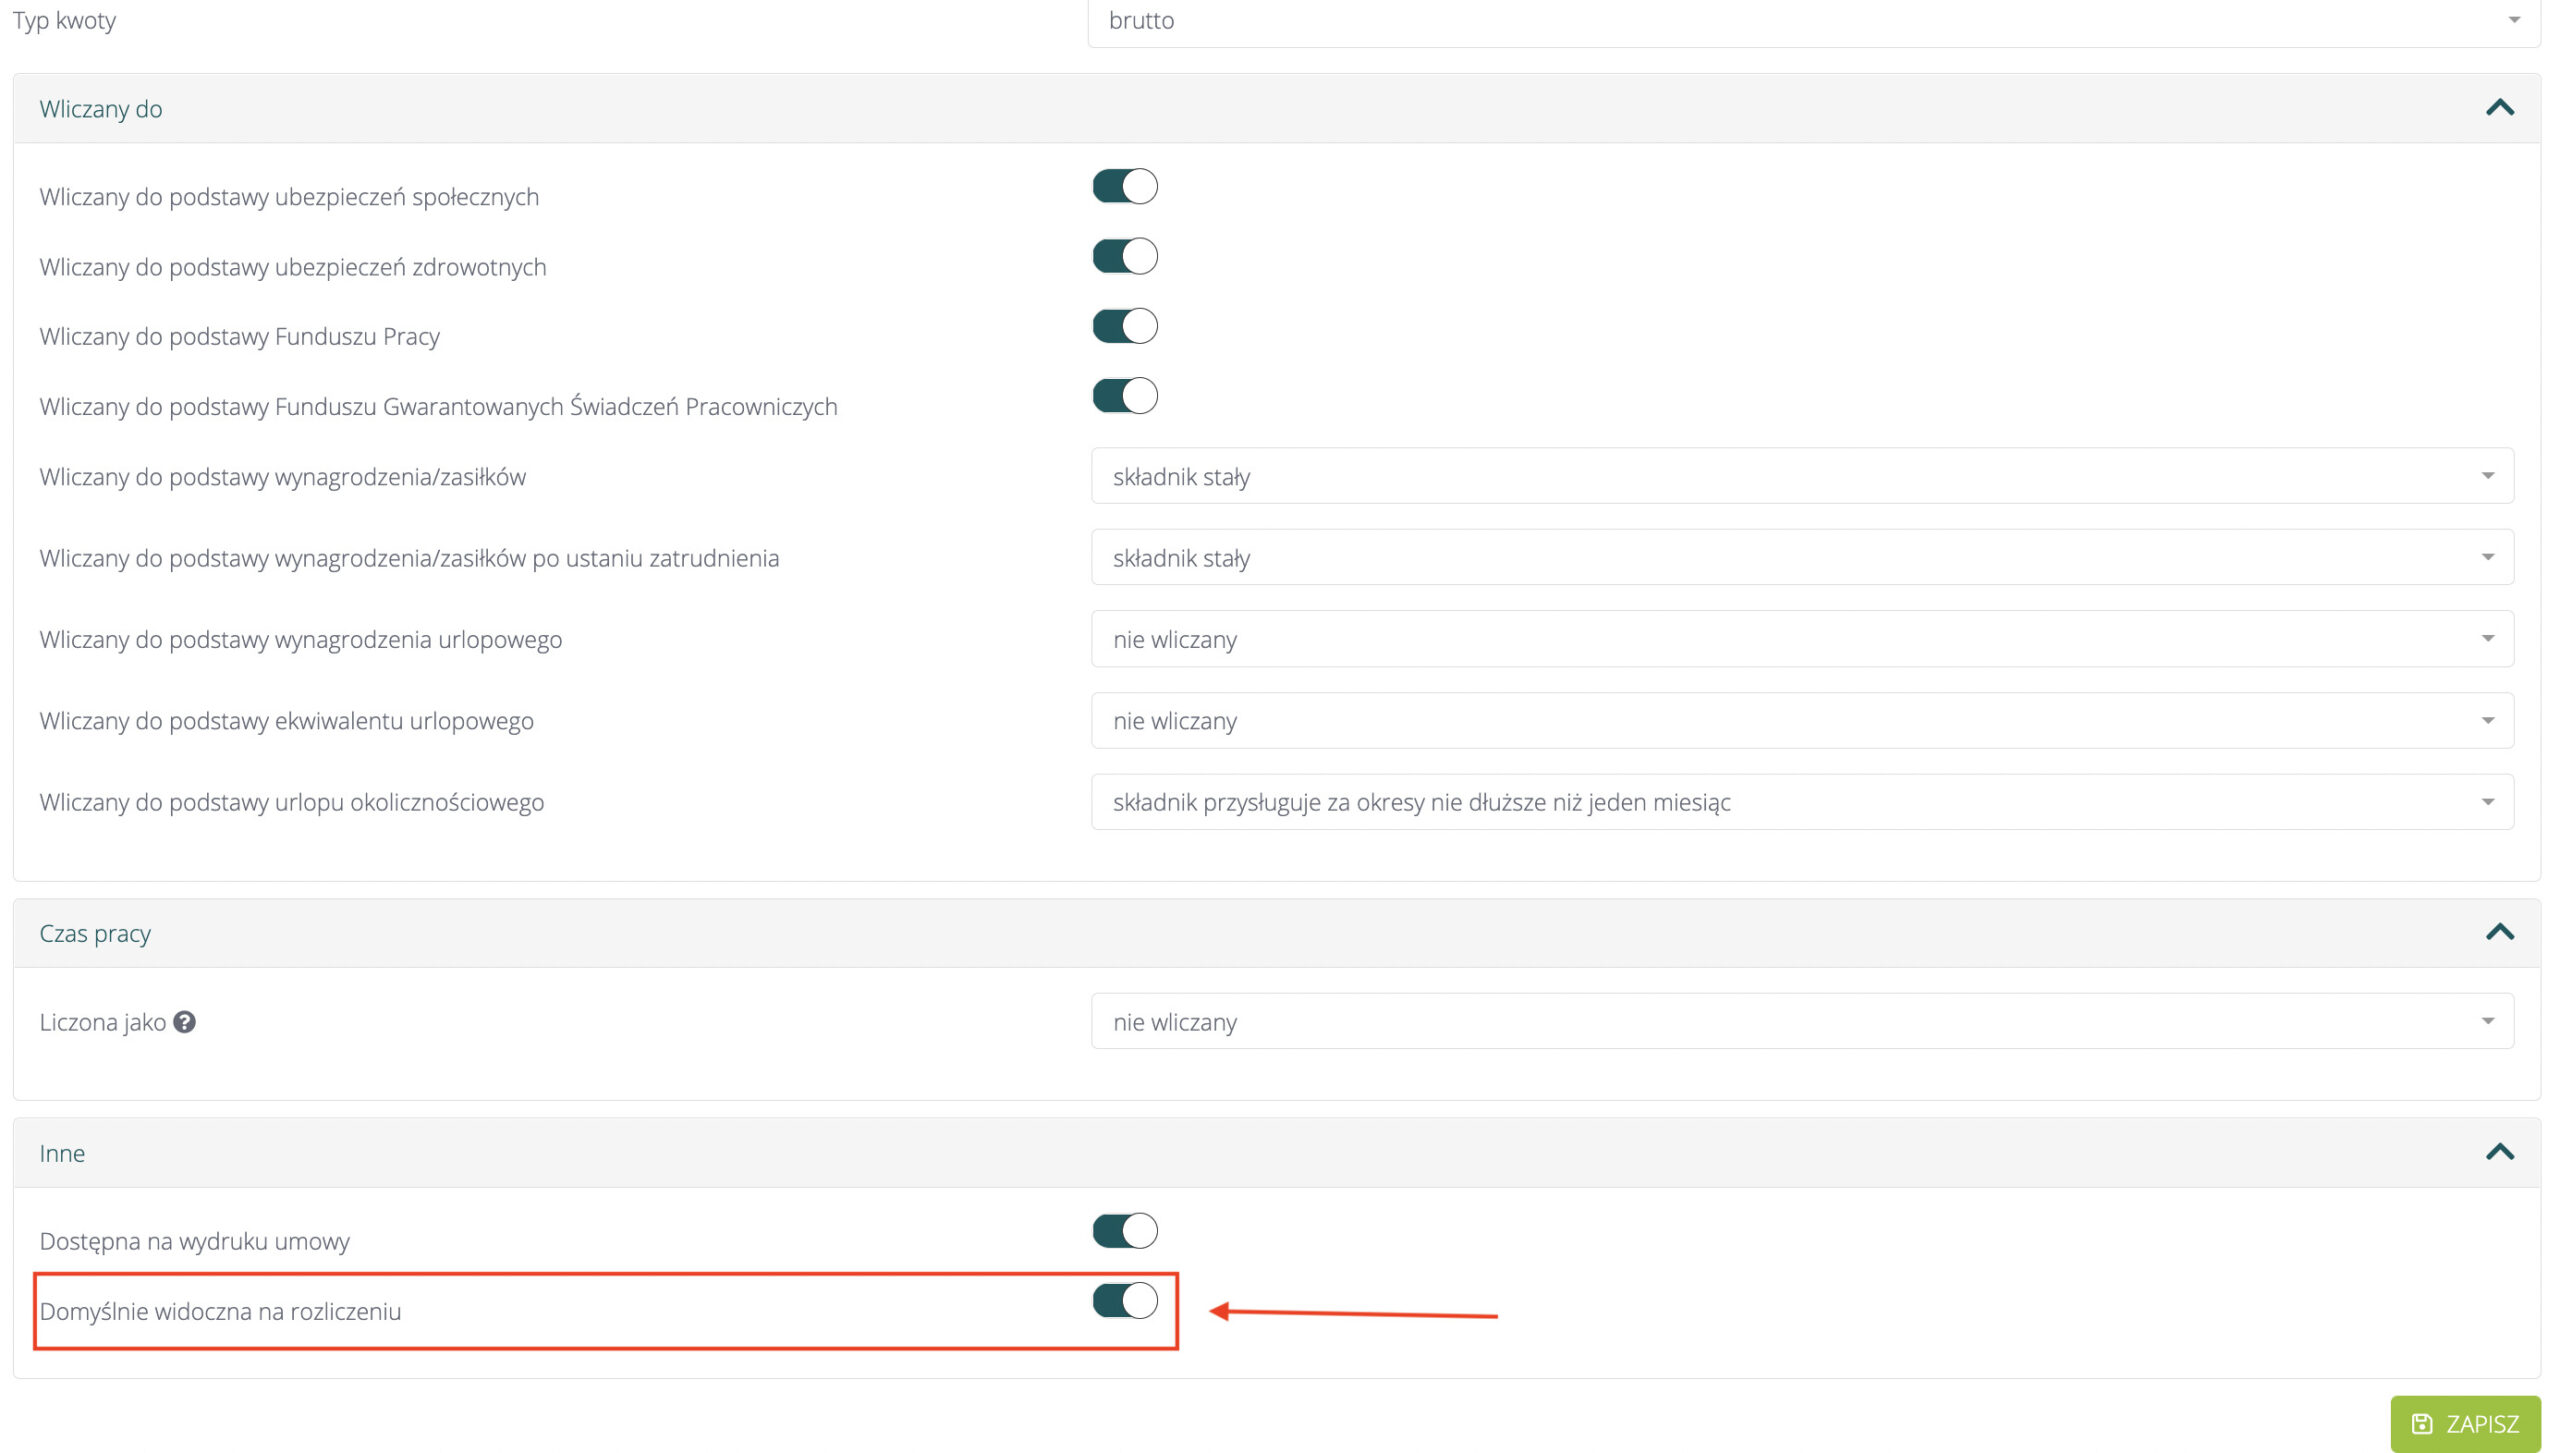This screenshot has width=2560, height=1453.
Task: Open ekwiwalentu urlopowego dropdown
Action: point(1802,721)
